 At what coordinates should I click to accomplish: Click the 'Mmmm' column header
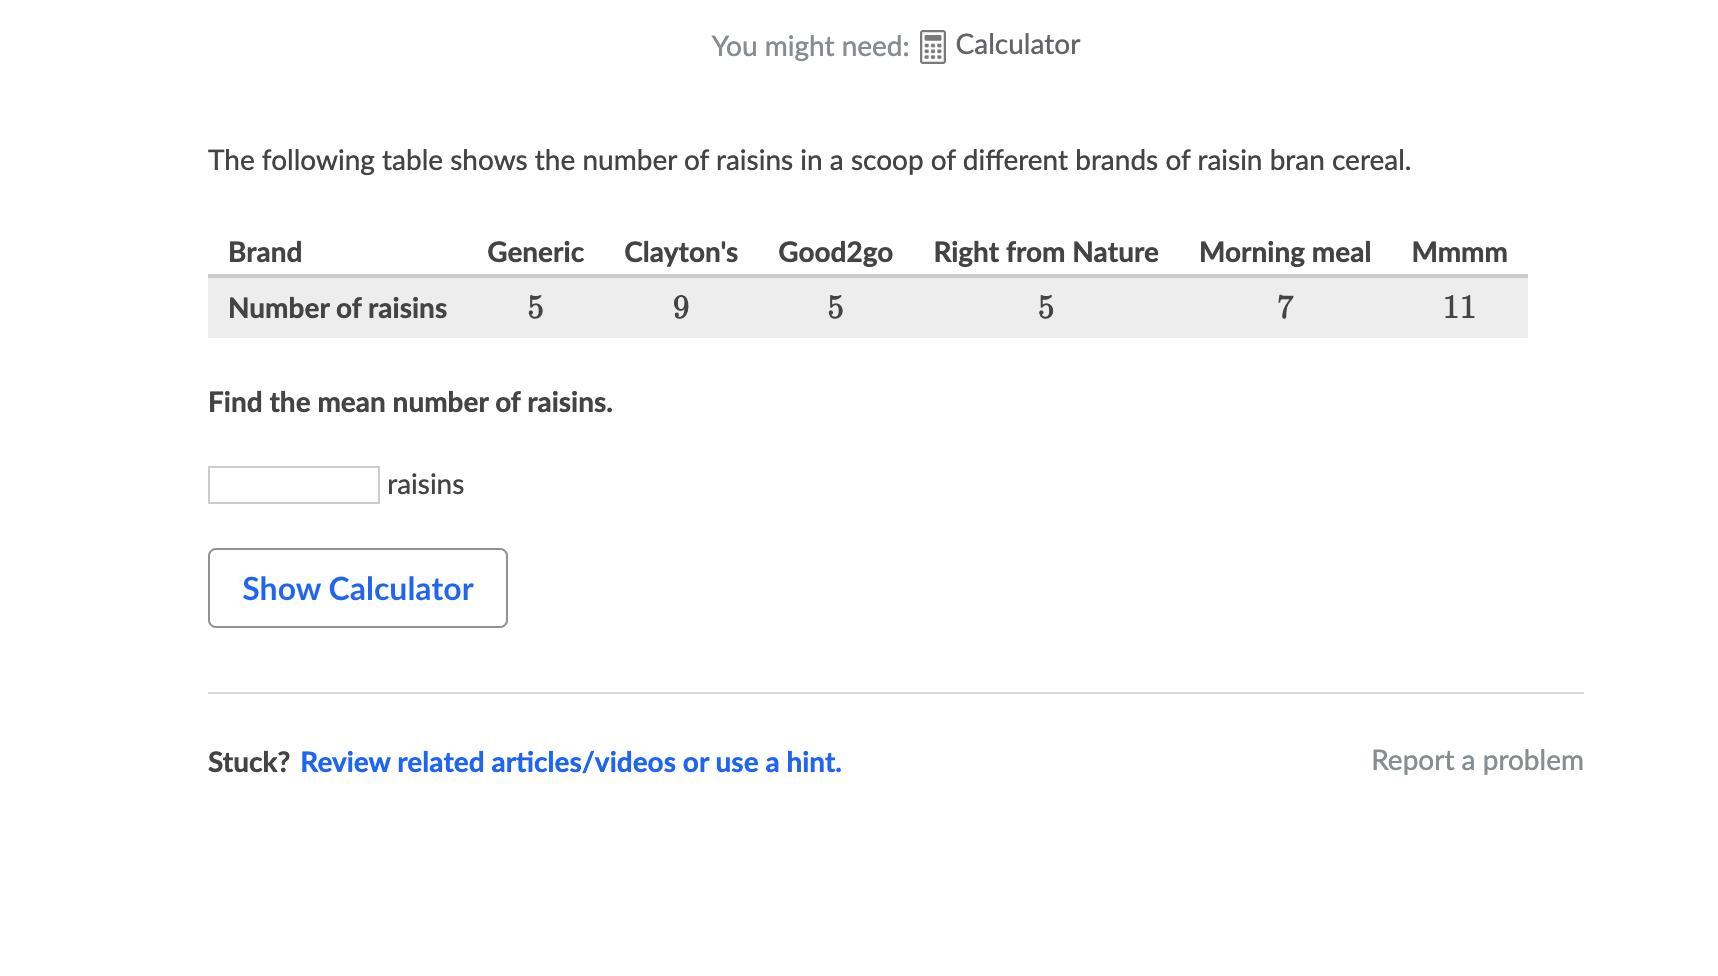1458,252
